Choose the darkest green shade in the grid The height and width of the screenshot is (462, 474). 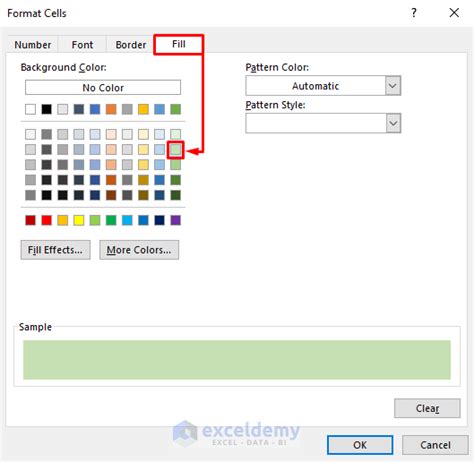pyautogui.click(x=176, y=195)
